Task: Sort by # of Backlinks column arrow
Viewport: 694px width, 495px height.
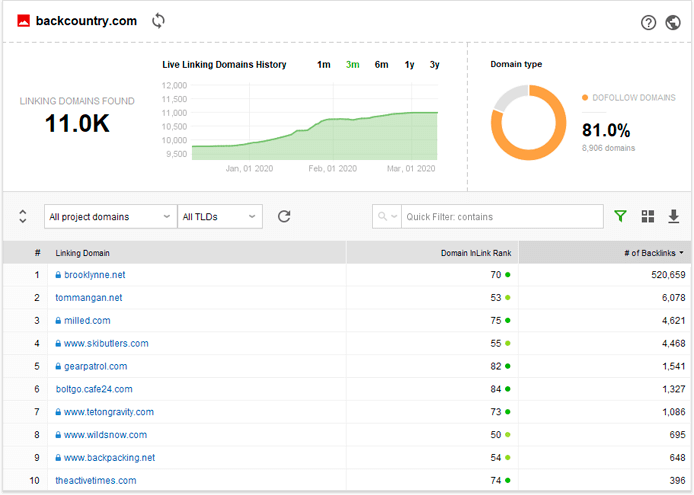Action: click(681, 253)
